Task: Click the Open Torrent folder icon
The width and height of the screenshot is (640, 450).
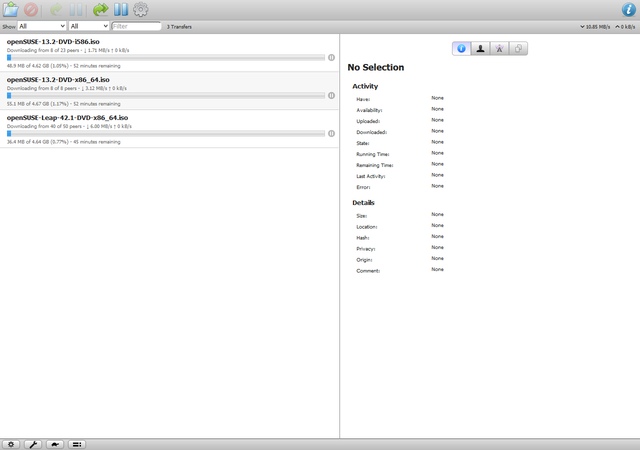Action: (x=11, y=9)
